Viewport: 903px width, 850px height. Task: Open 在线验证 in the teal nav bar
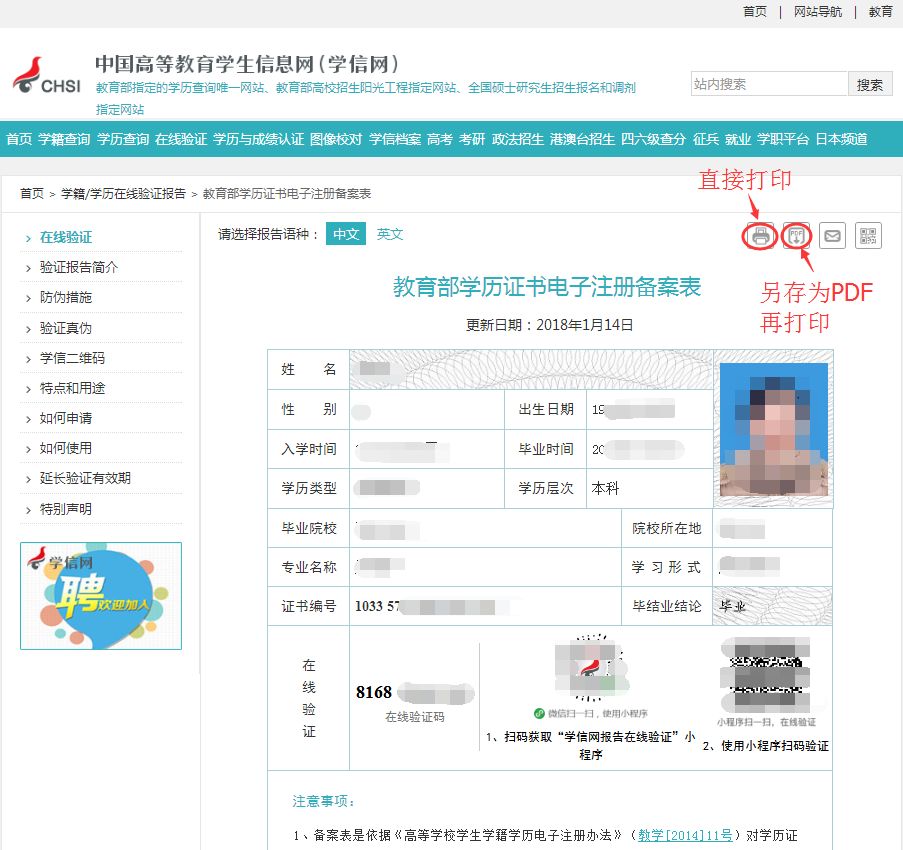181,139
